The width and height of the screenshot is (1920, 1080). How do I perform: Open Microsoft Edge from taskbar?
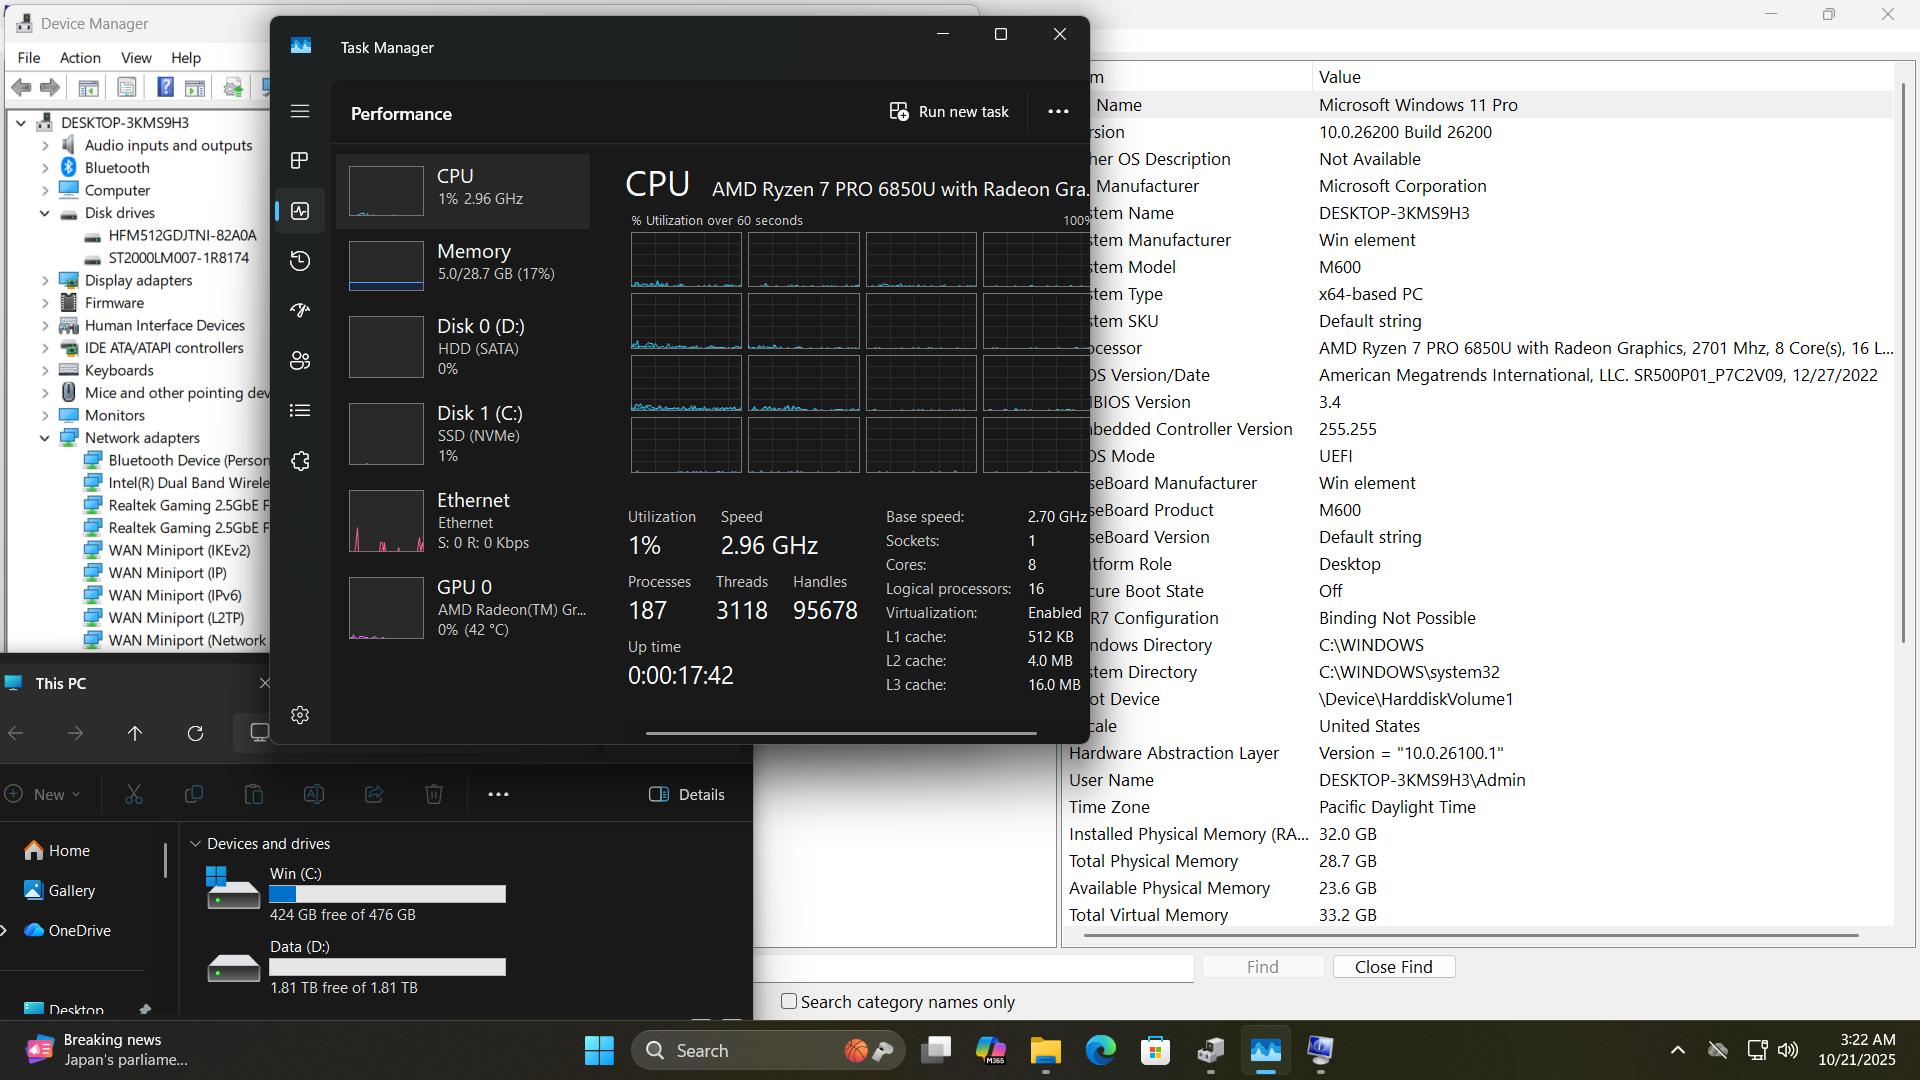[x=1100, y=1050]
